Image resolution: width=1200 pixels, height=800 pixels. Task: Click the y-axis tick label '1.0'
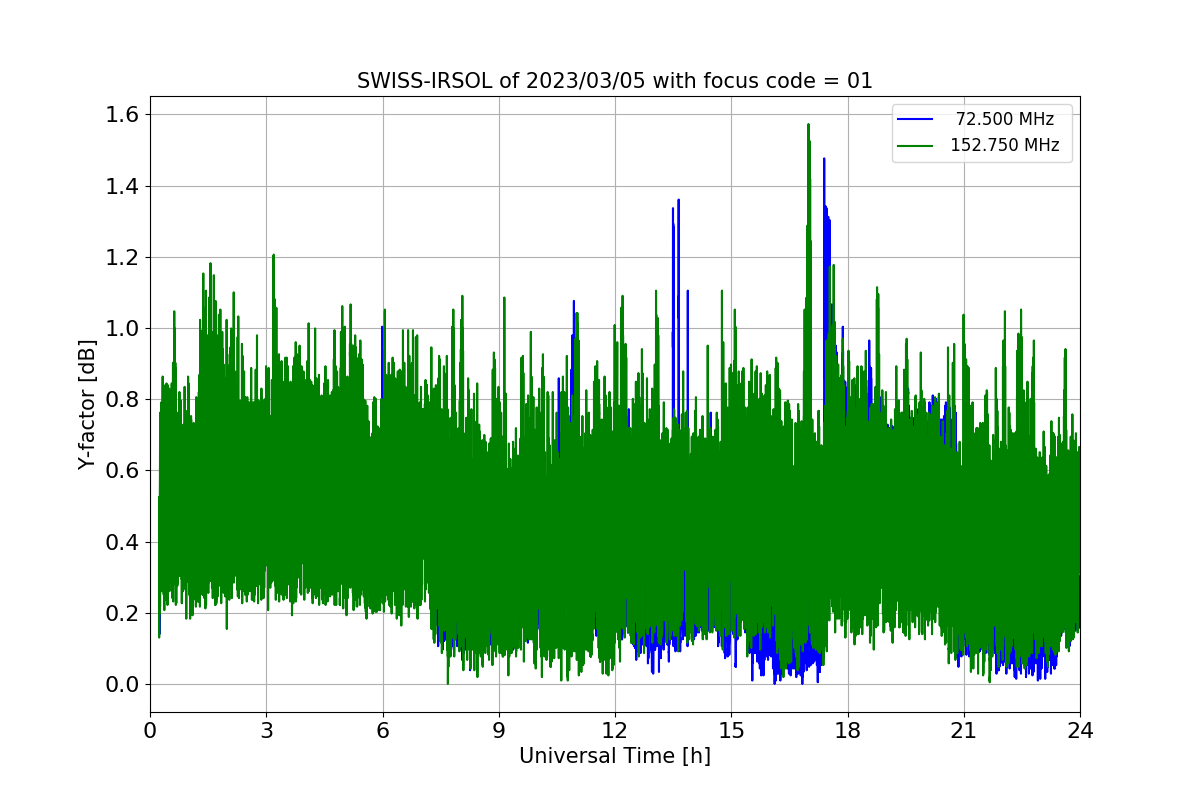[x=122, y=329]
